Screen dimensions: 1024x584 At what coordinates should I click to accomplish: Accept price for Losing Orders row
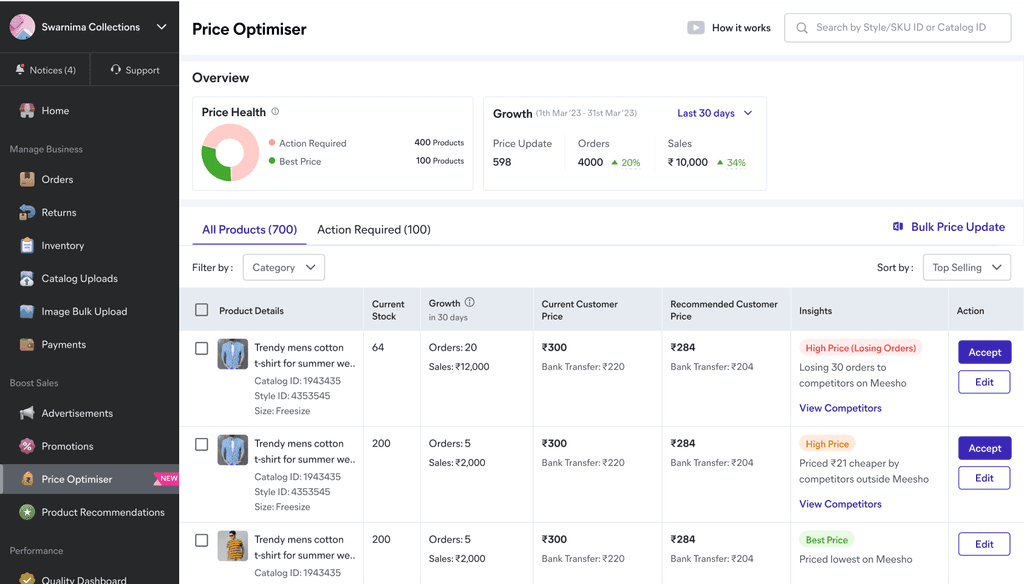pos(985,352)
